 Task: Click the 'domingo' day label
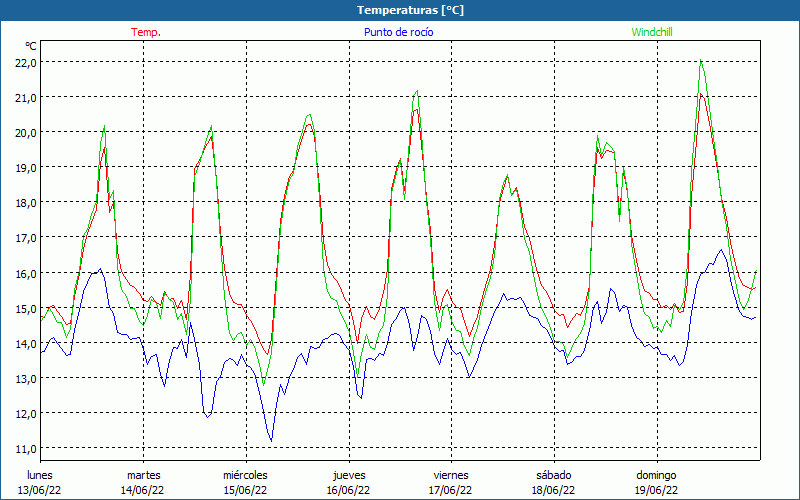656,475
